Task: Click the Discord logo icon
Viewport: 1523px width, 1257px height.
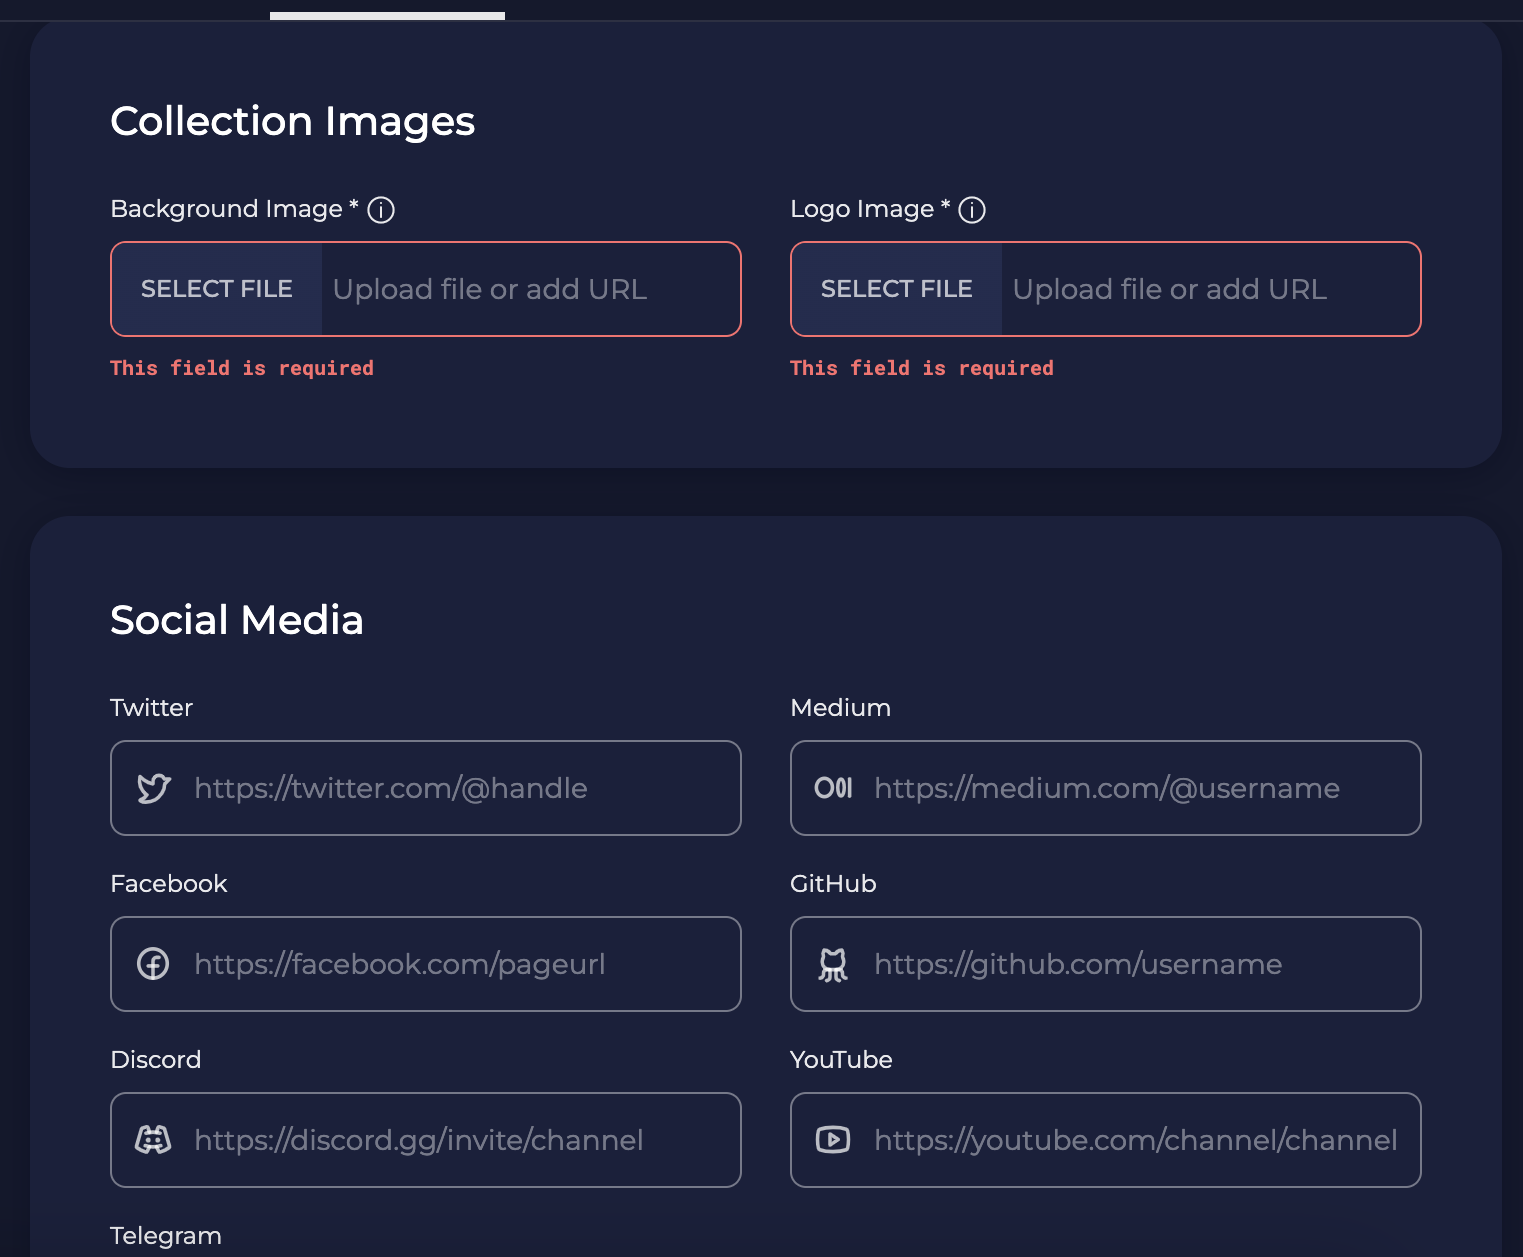Action: pyautogui.click(x=153, y=1140)
